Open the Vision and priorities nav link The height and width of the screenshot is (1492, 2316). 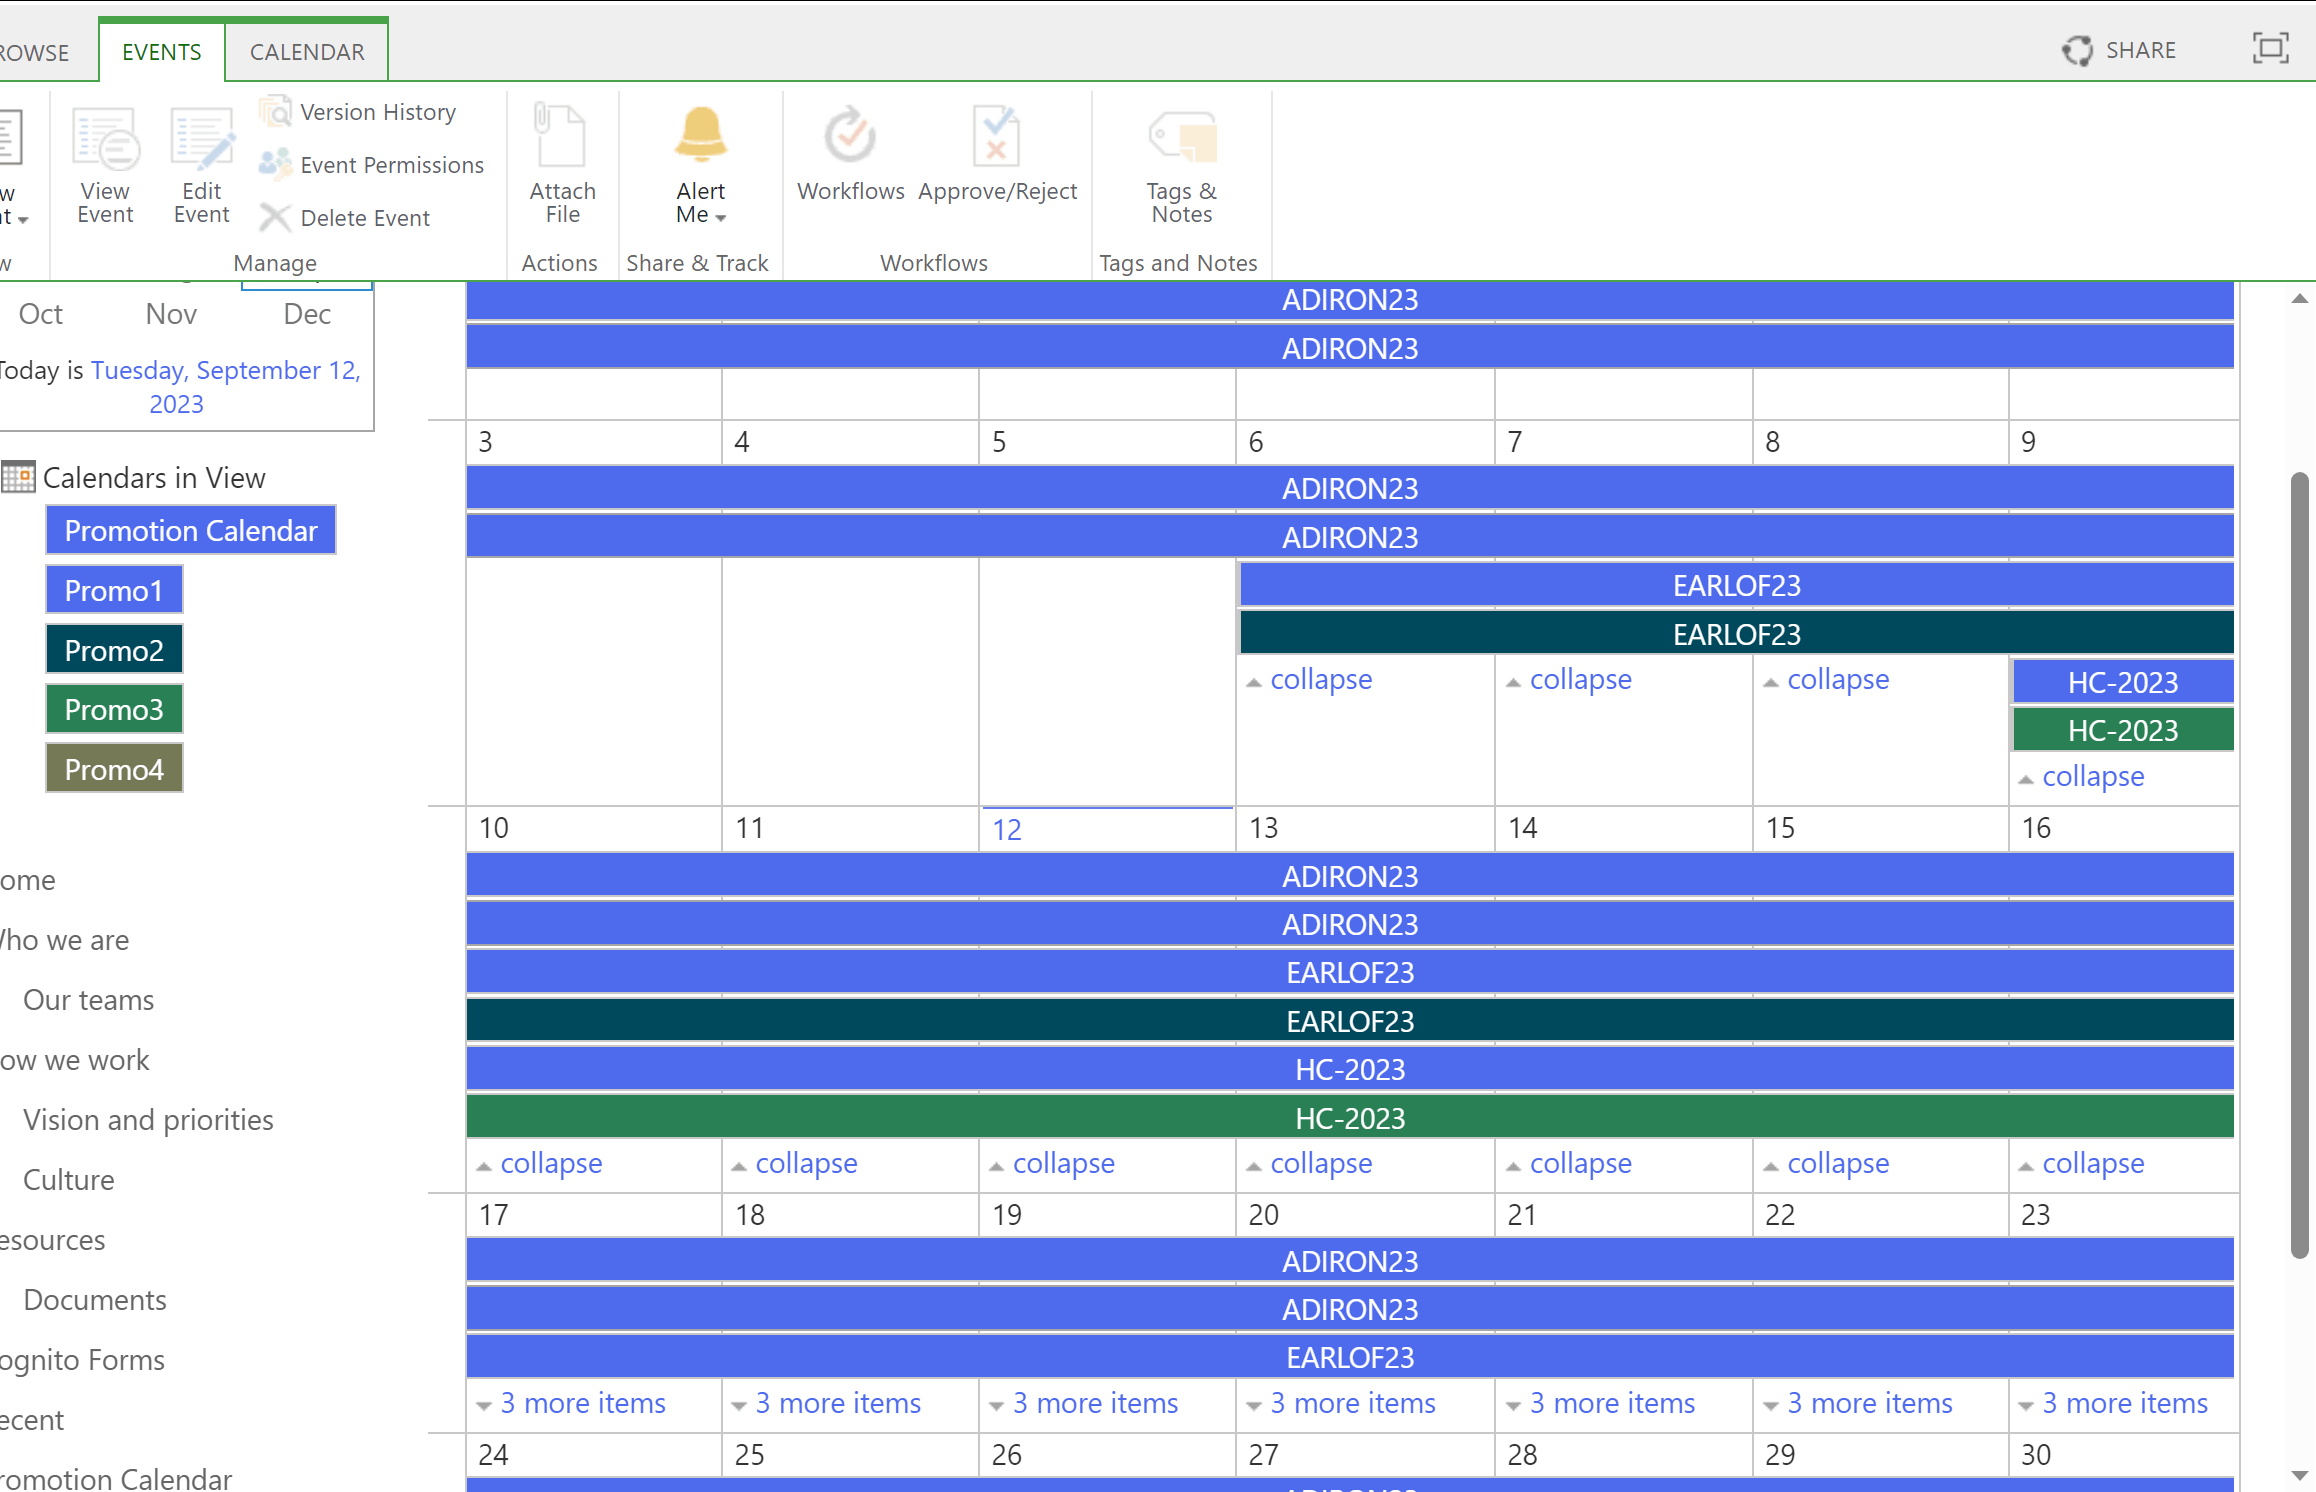click(148, 1120)
